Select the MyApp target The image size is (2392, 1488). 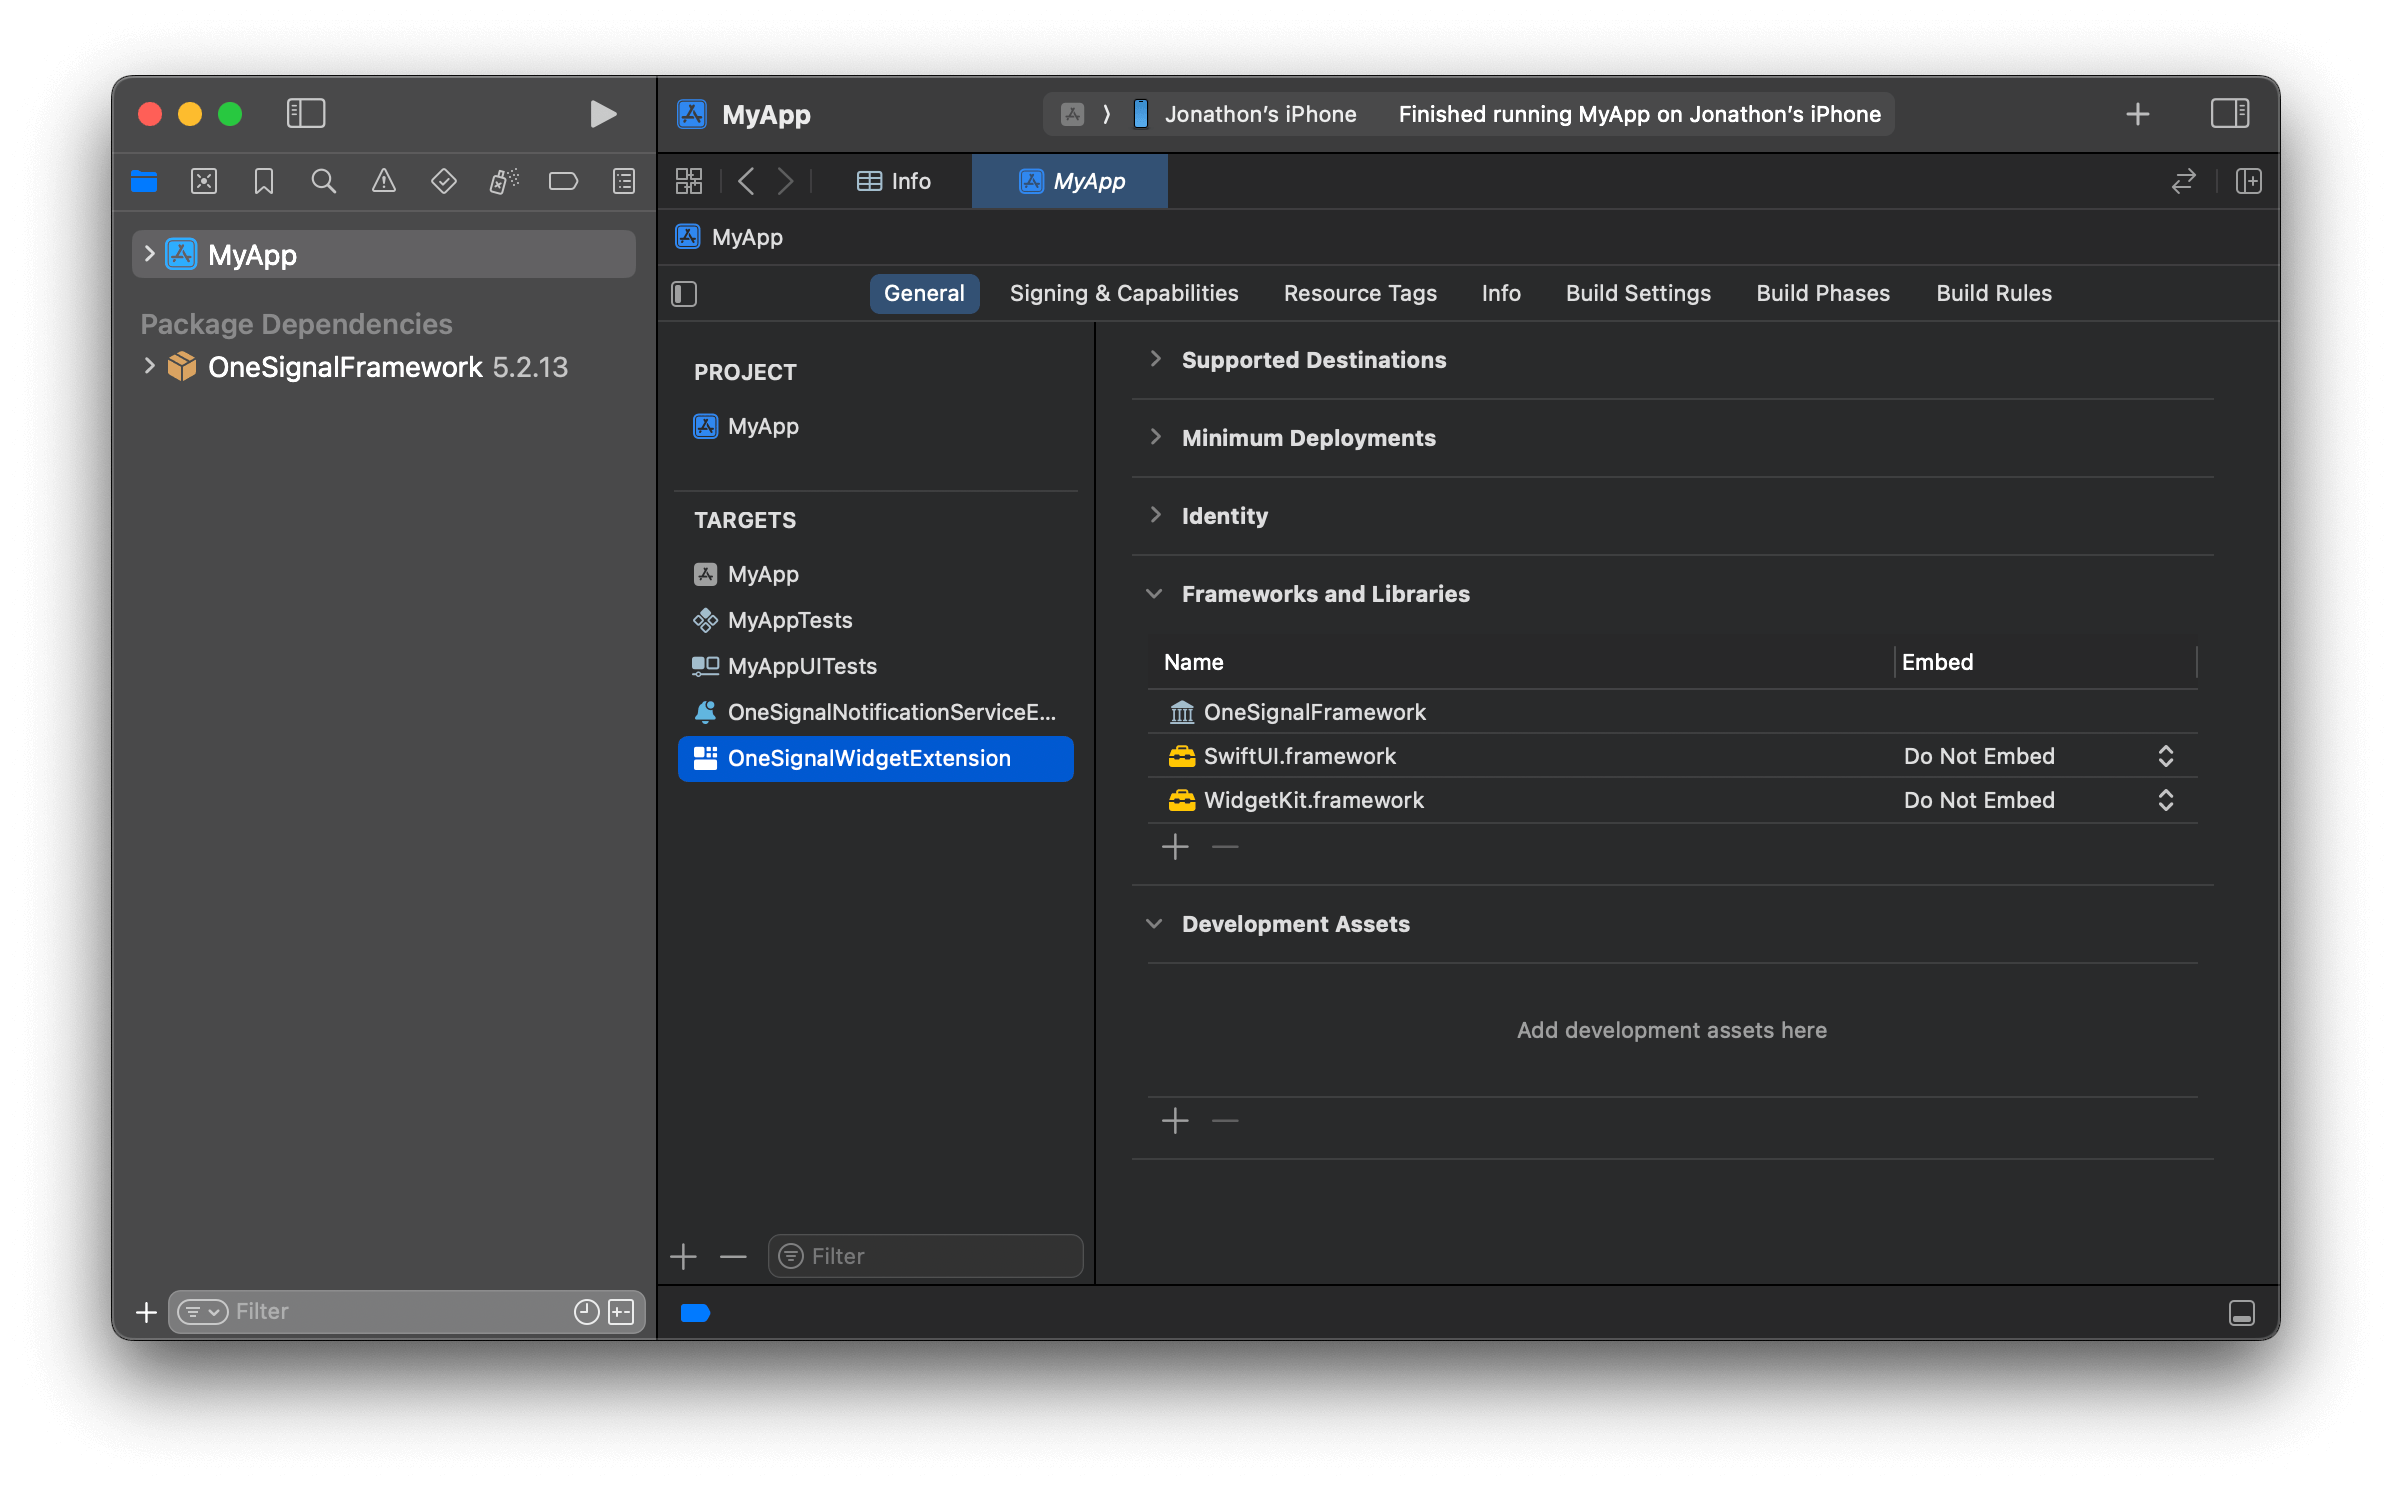coord(875,574)
